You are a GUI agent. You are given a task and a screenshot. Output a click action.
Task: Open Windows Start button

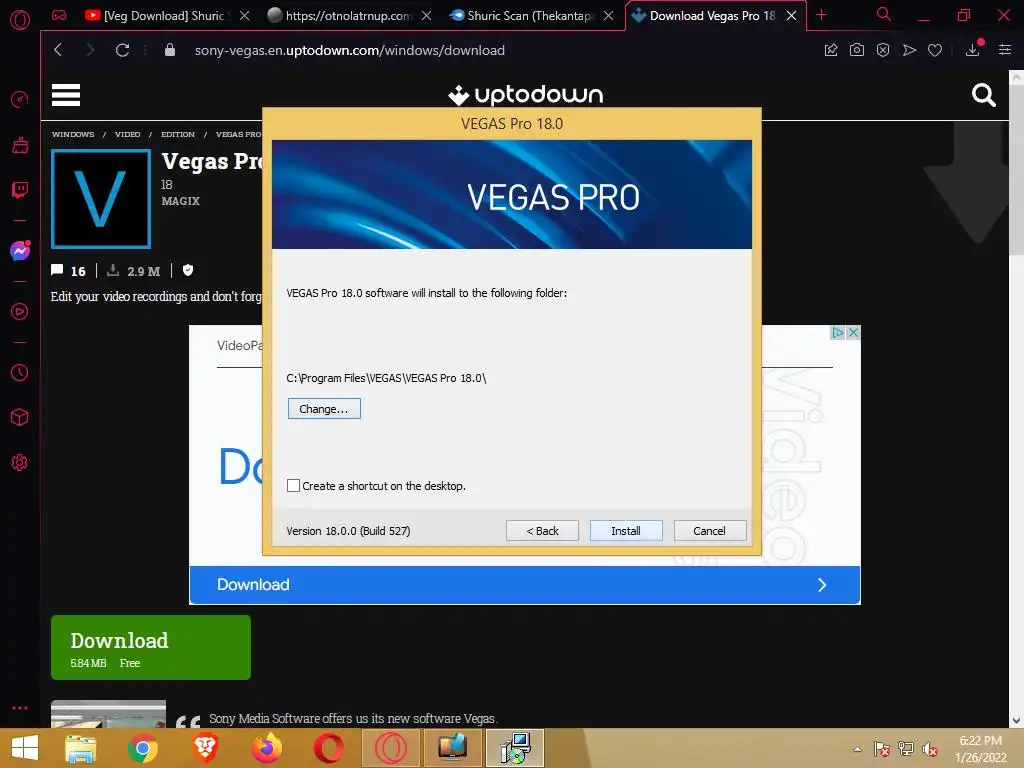tap(25, 748)
